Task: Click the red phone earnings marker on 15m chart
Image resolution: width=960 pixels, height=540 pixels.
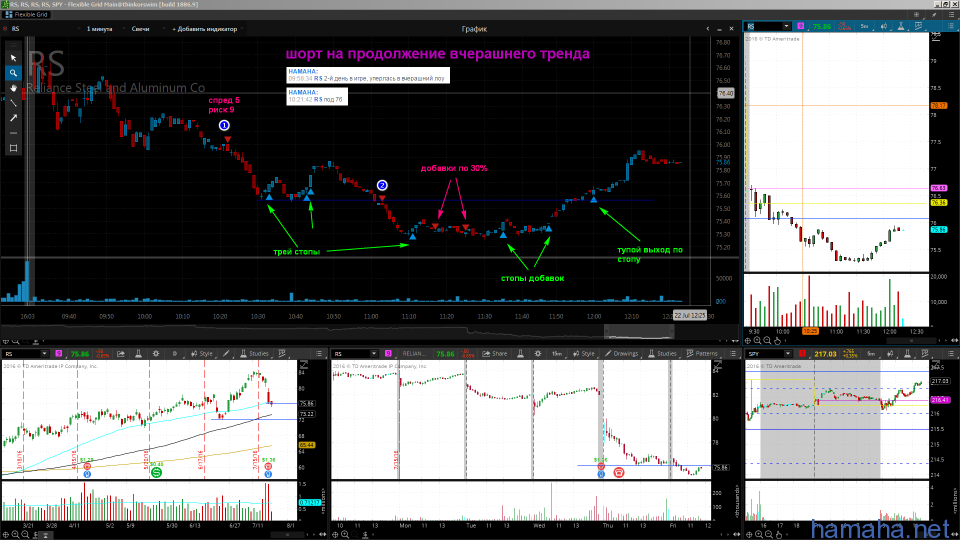Action: tap(619, 472)
